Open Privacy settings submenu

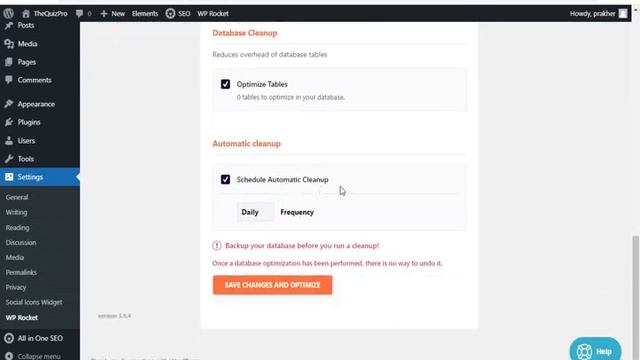pos(16,287)
